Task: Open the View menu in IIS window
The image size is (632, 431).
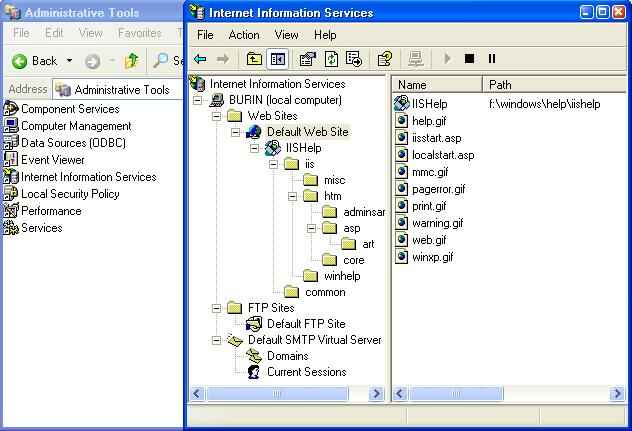Action: (x=286, y=35)
